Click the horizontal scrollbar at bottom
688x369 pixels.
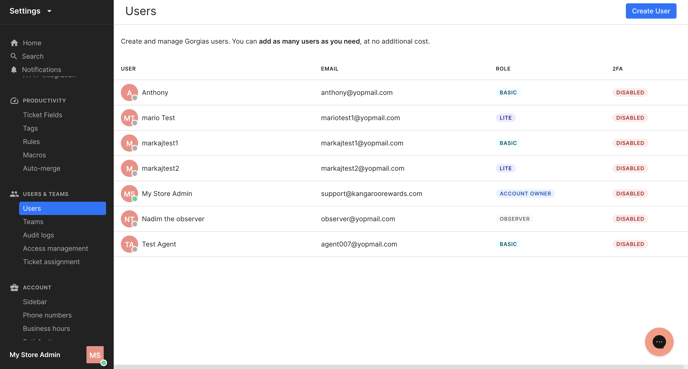click(x=398, y=367)
